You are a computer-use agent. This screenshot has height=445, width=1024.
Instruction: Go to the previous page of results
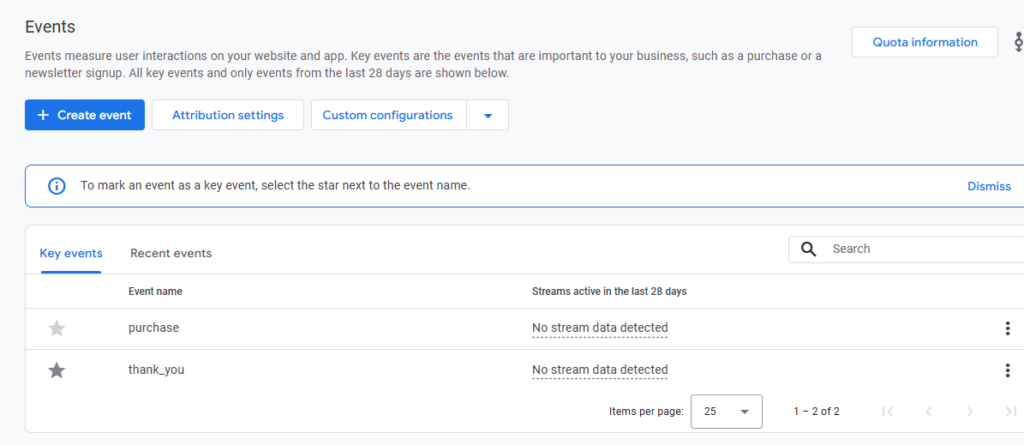(929, 412)
